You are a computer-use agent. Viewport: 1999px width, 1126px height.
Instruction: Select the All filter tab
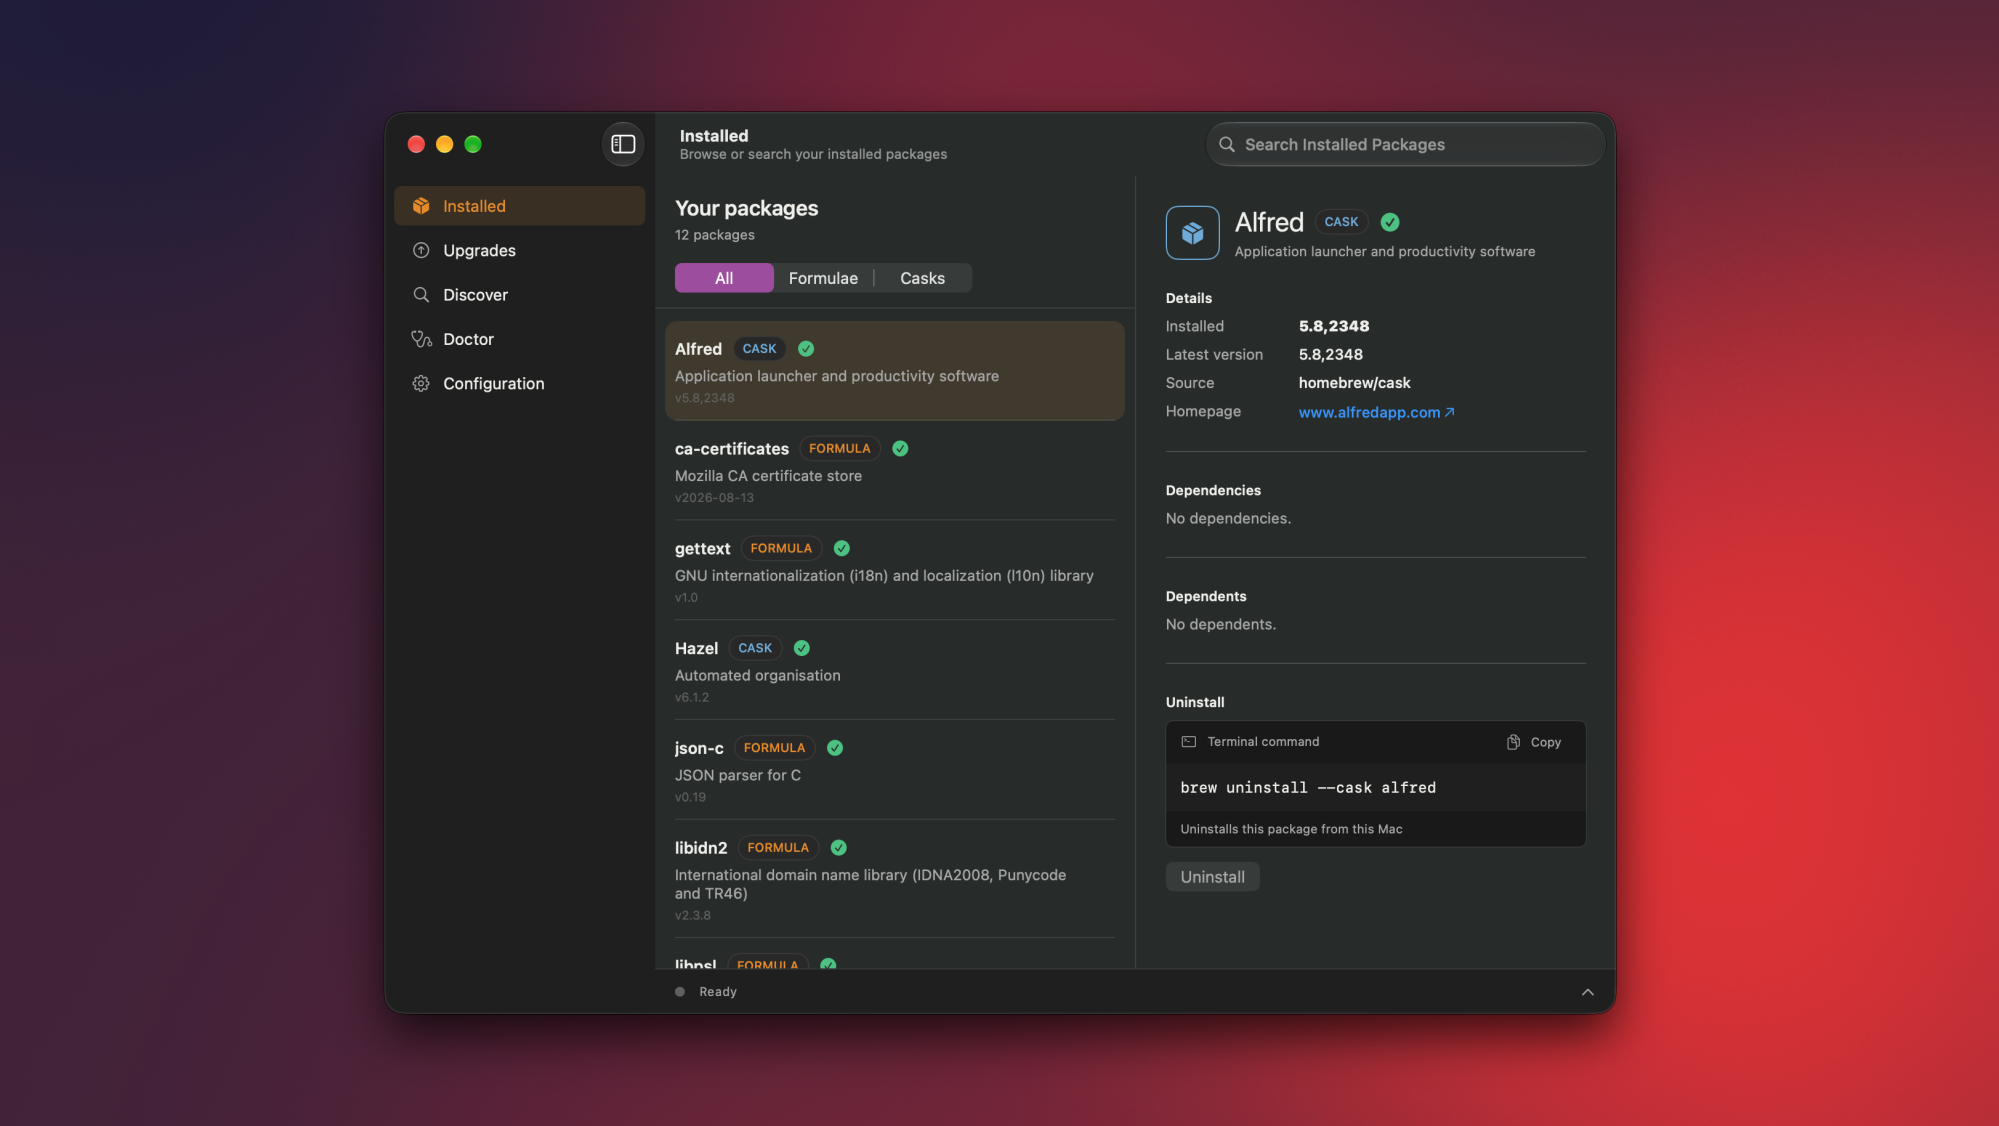724,278
